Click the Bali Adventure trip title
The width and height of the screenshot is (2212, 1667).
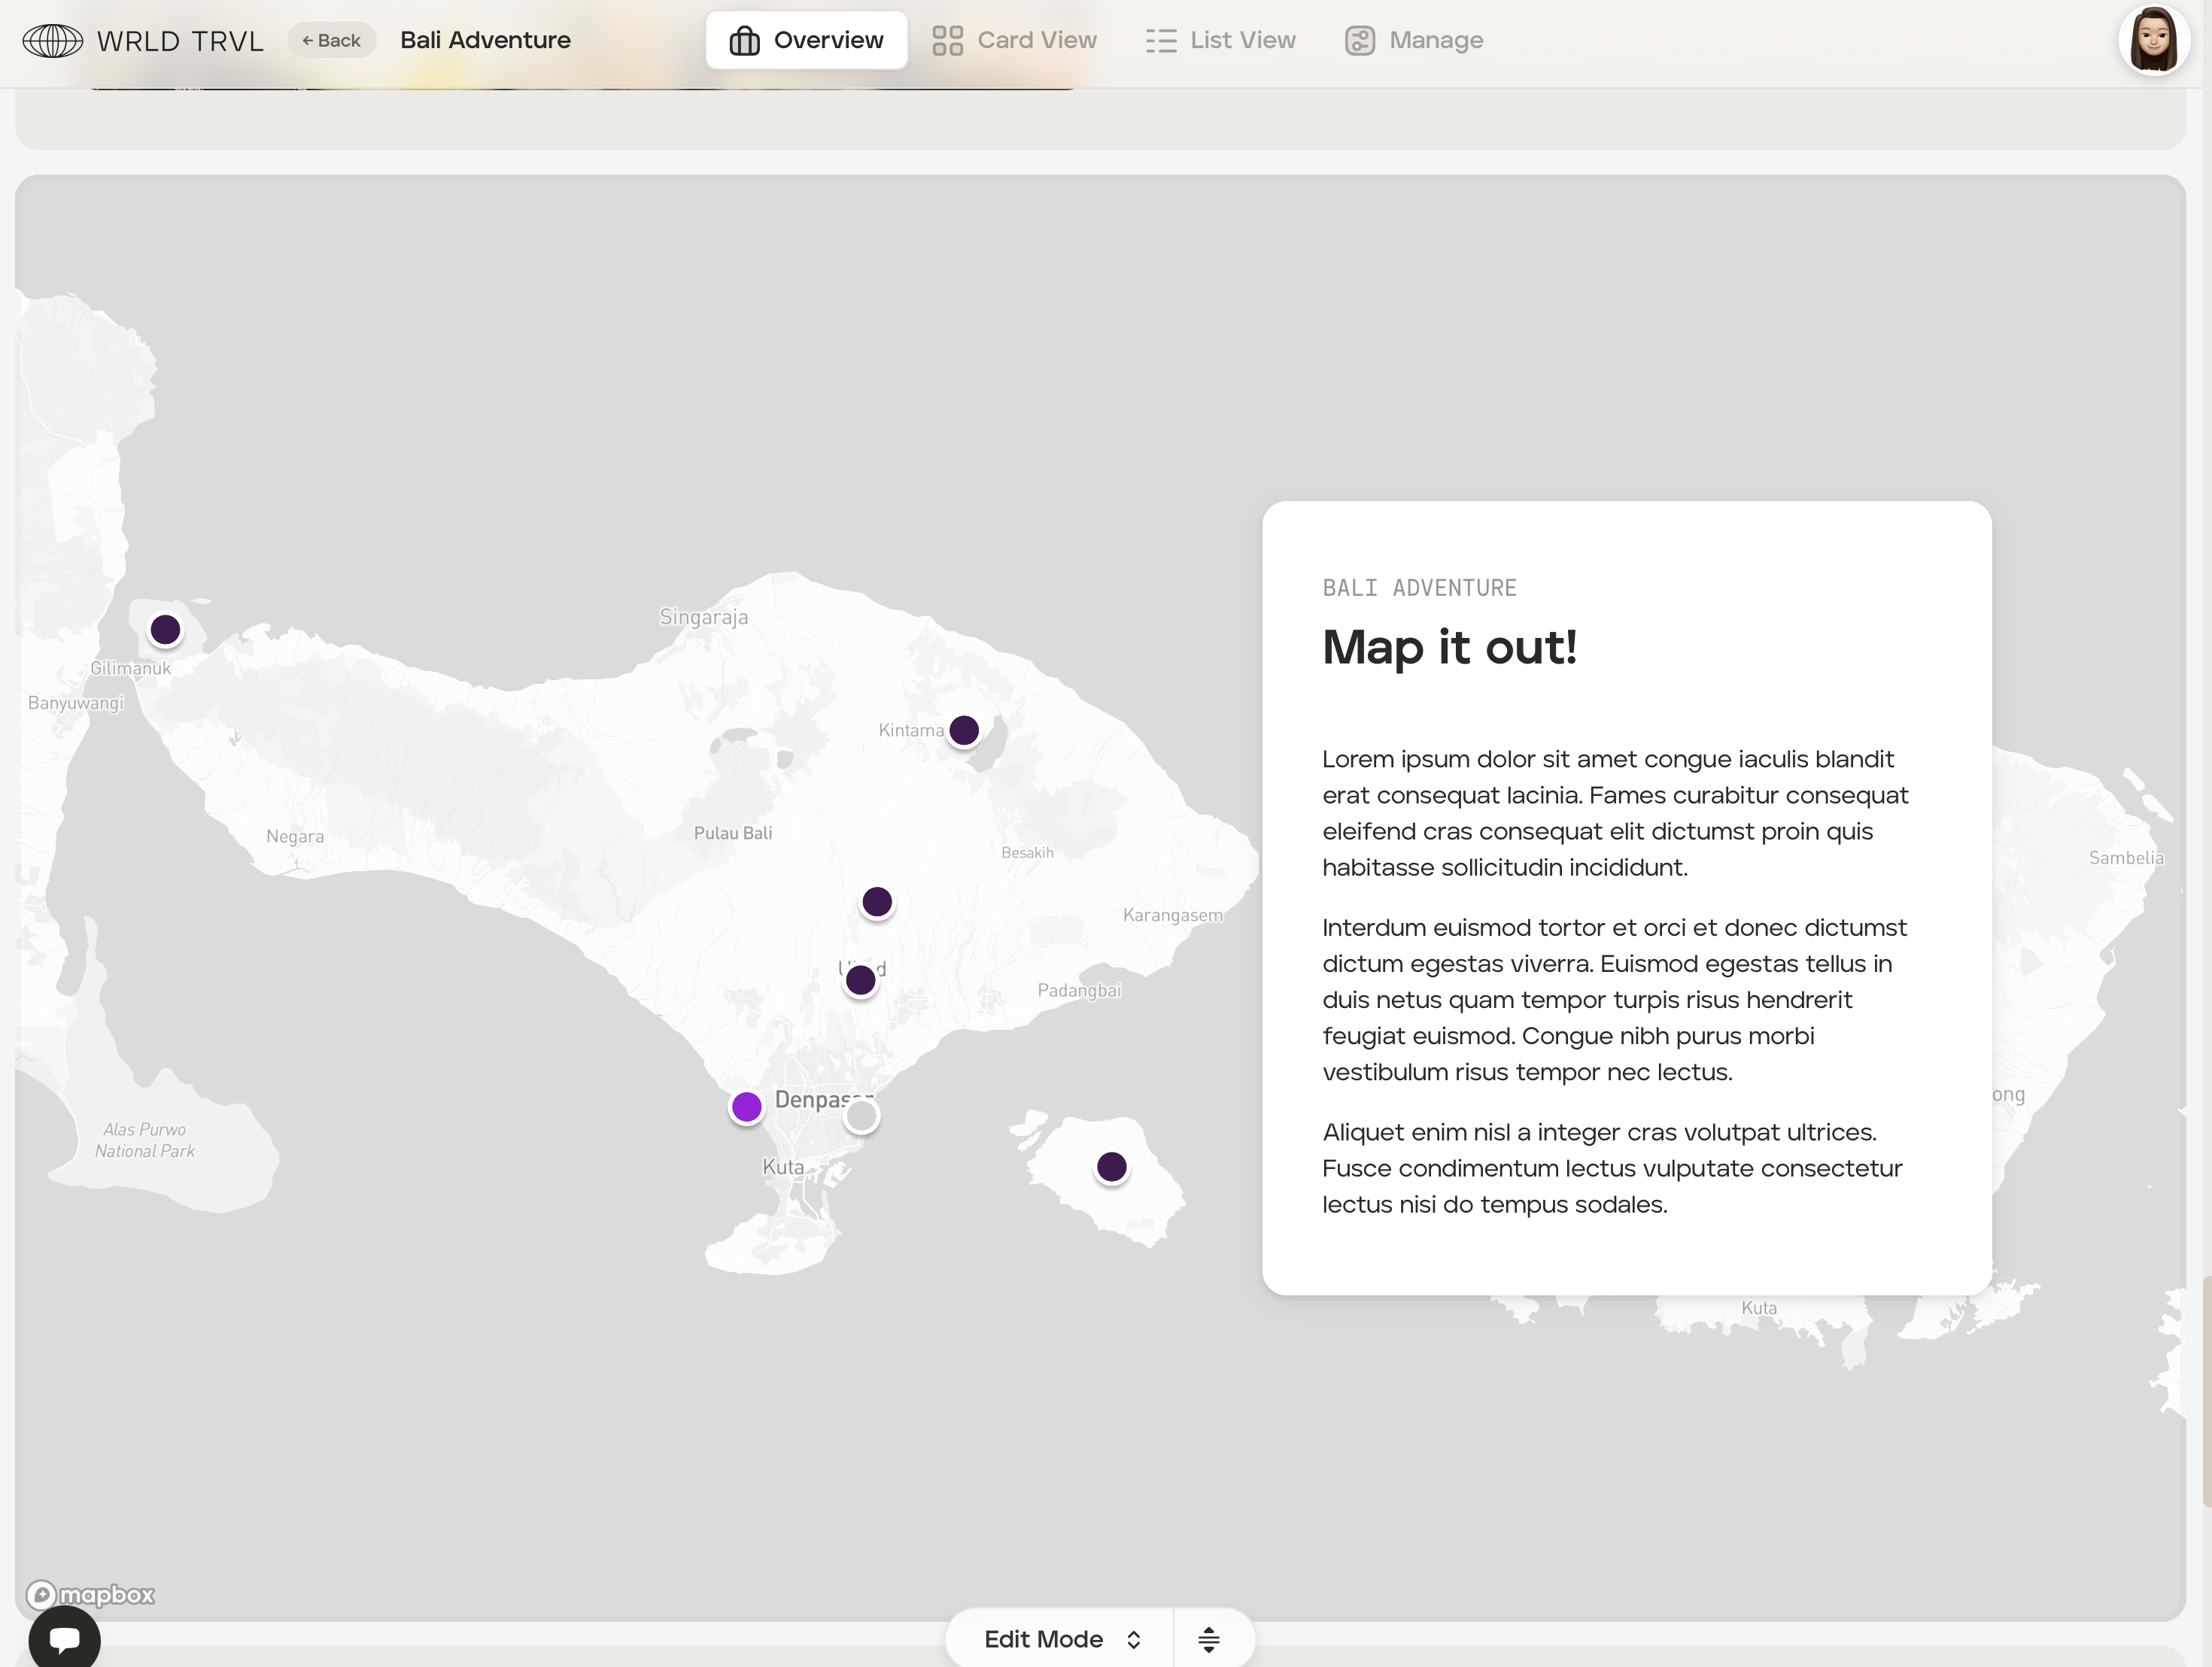tap(485, 41)
